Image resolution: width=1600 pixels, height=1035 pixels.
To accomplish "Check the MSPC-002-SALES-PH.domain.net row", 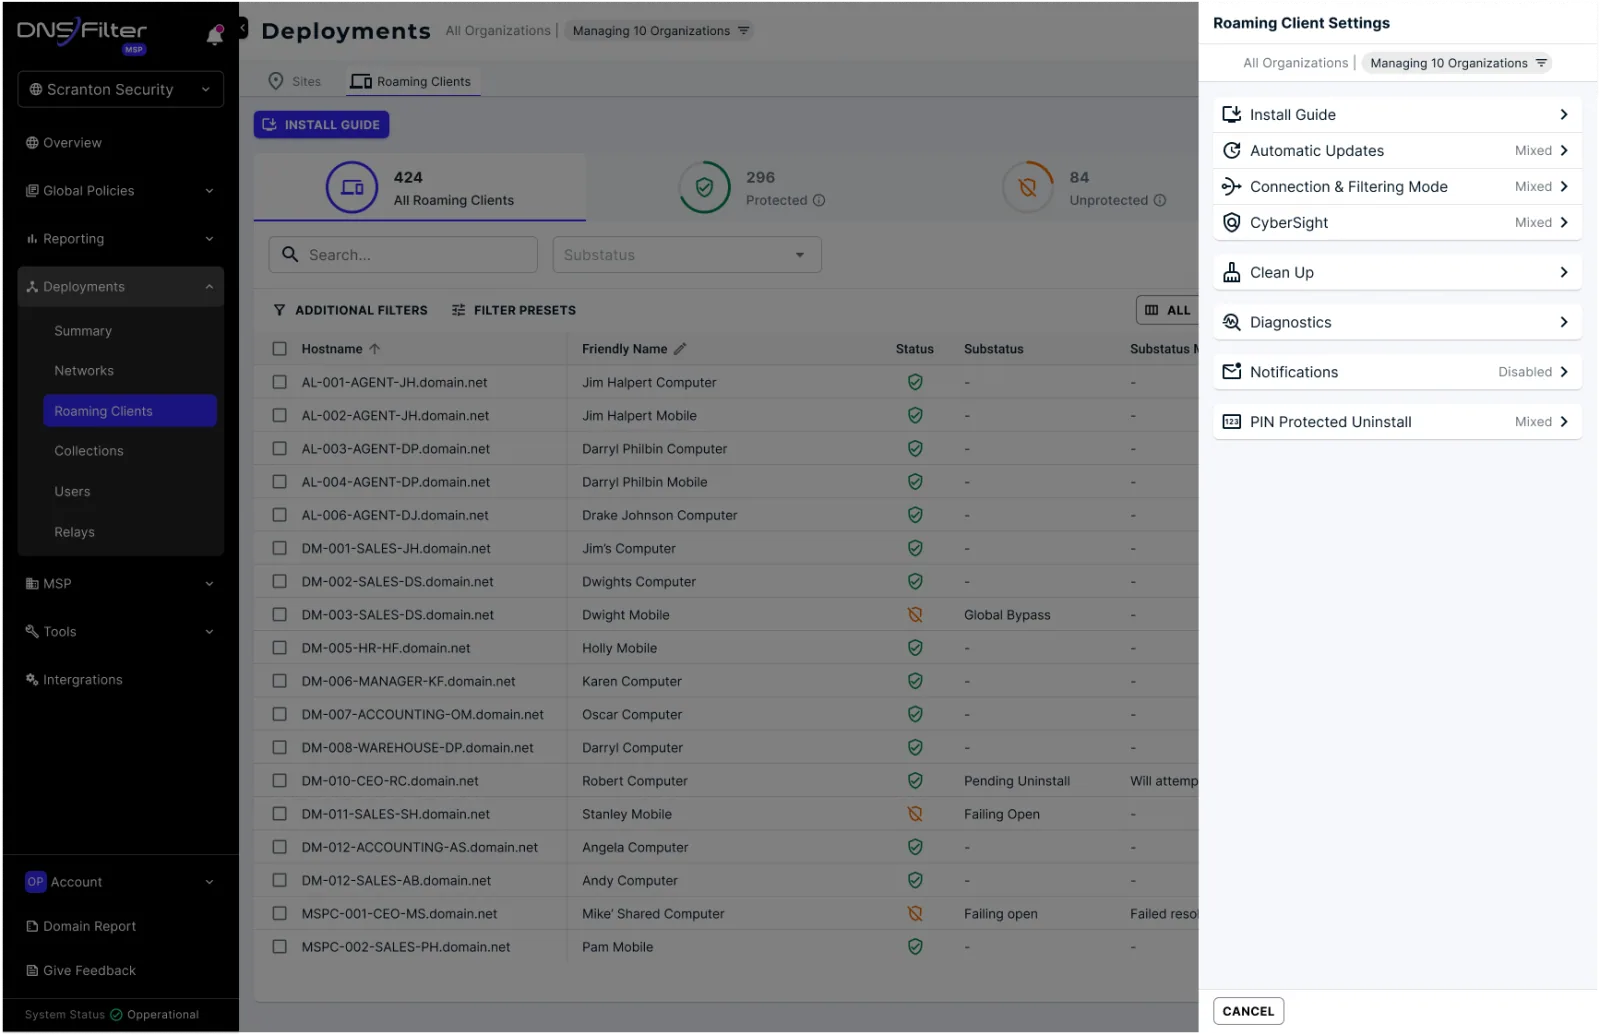I will tap(280, 947).
